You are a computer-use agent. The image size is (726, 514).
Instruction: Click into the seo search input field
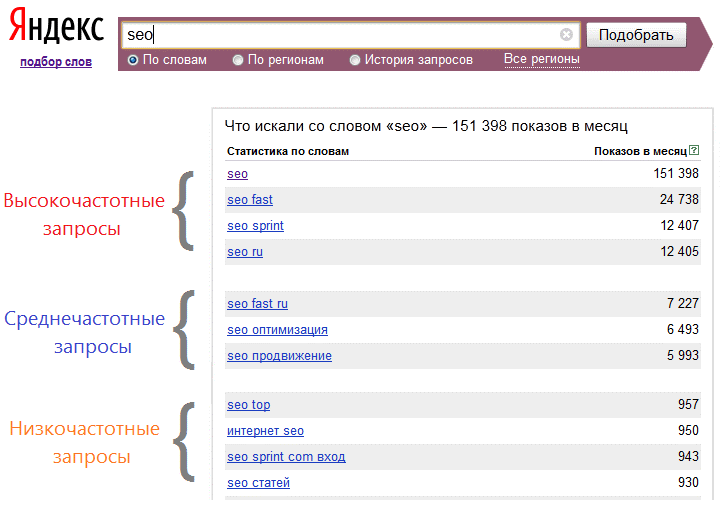point(340,35)
